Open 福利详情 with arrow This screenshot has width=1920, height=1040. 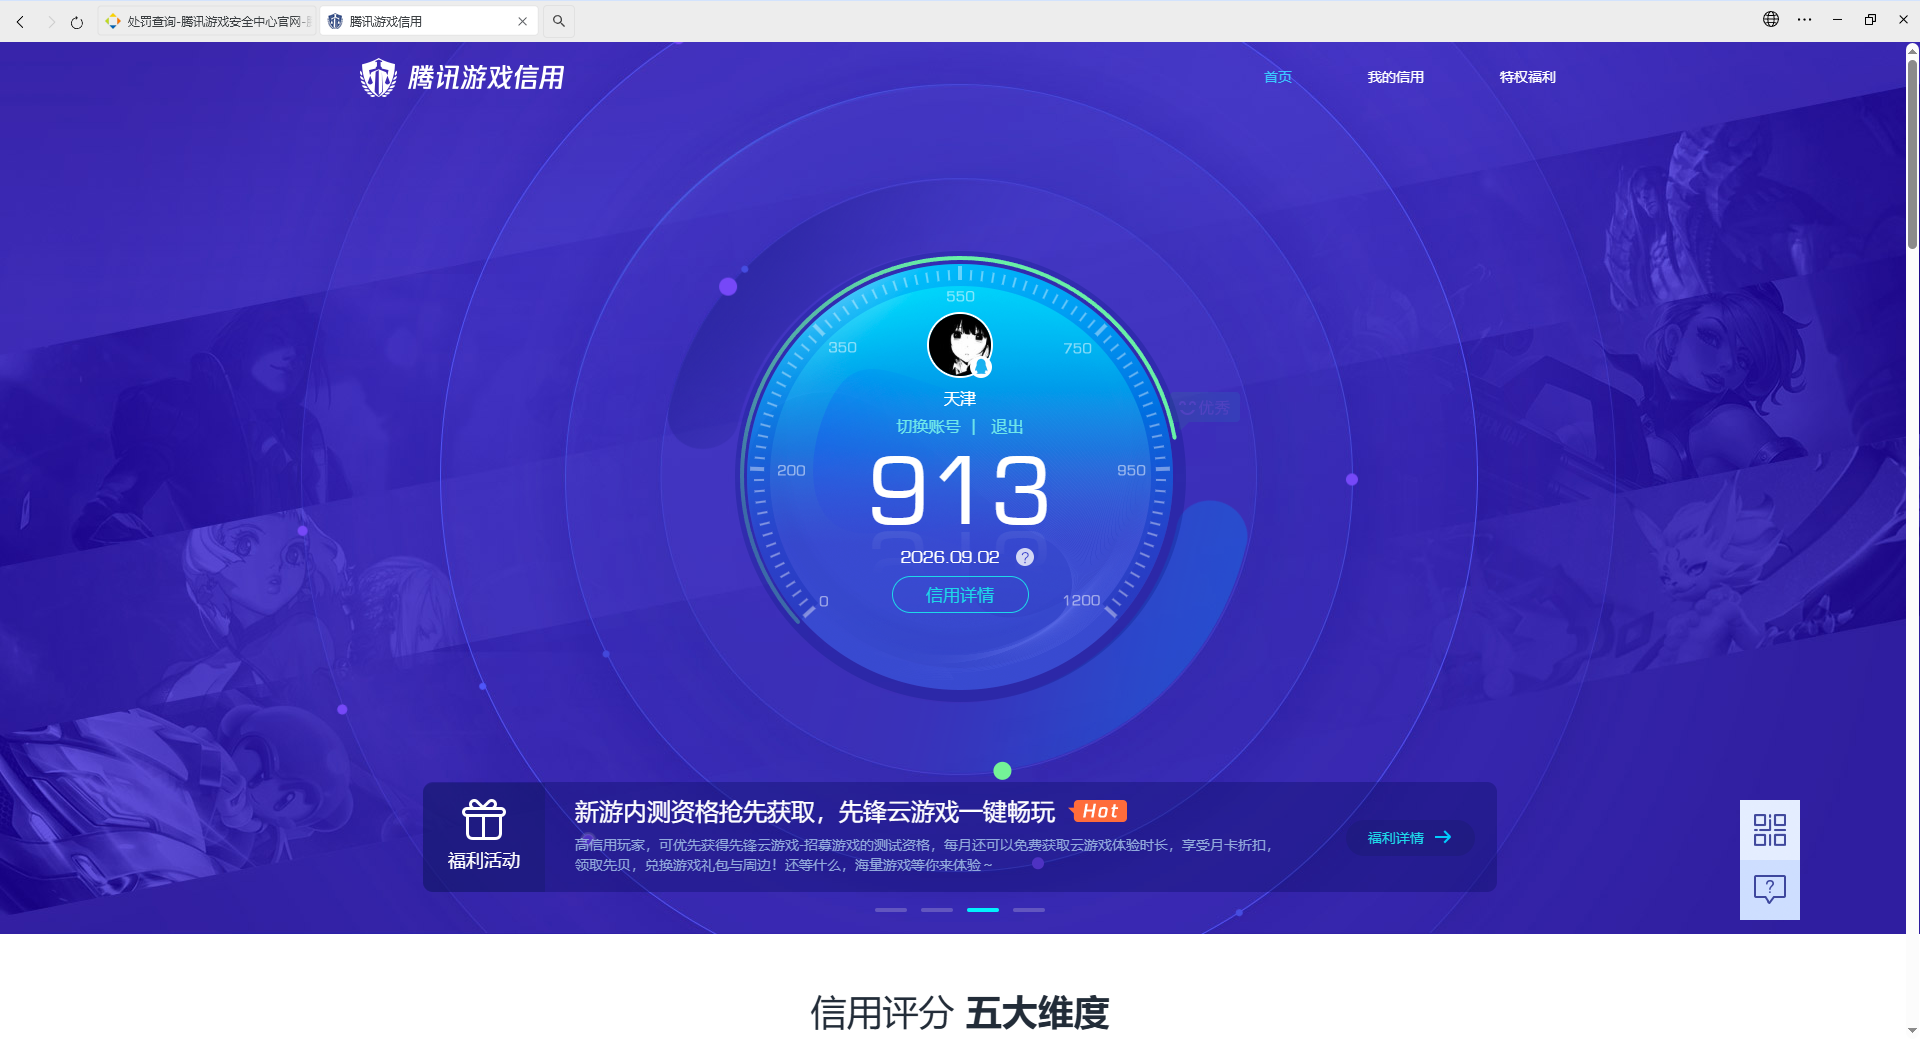(x=1409, y=838)
